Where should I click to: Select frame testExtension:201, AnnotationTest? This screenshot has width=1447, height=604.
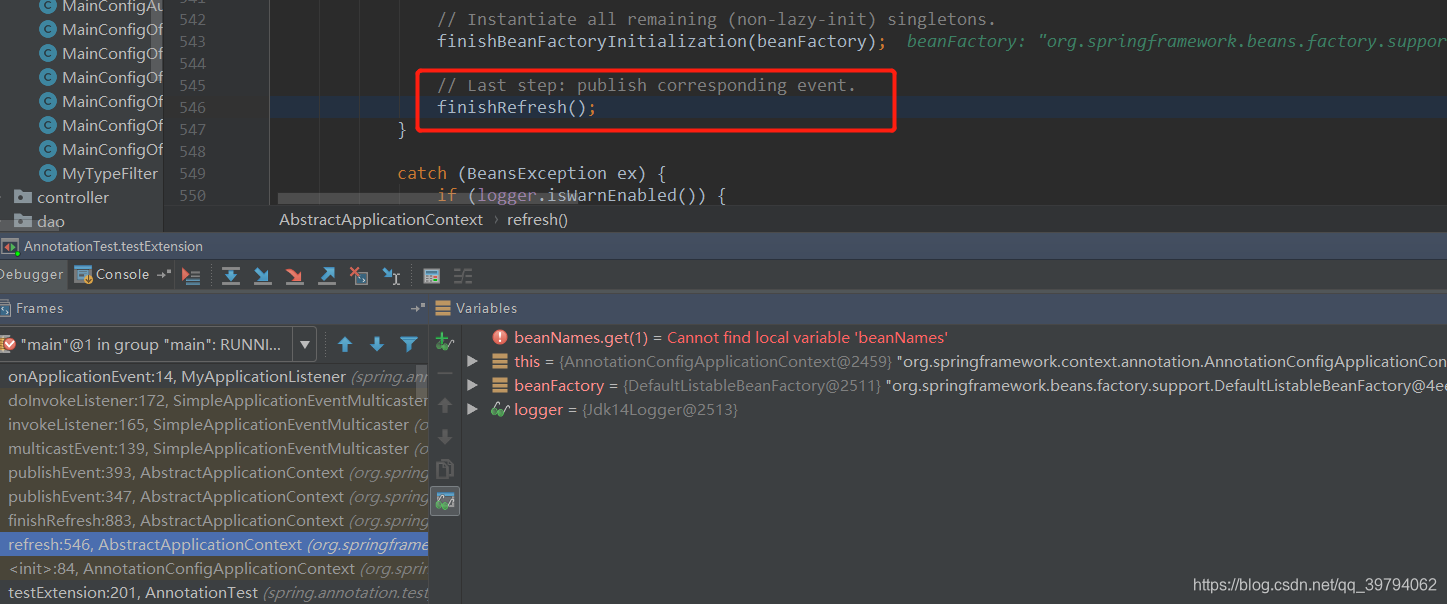tap(214, 593)
